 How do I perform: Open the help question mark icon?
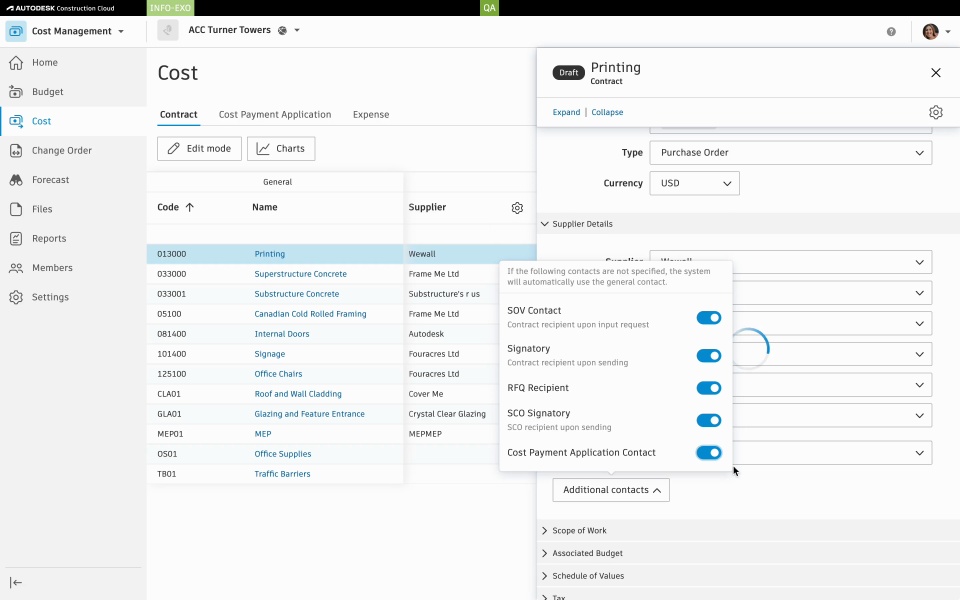pyautogui.click(x=891, y=31)
